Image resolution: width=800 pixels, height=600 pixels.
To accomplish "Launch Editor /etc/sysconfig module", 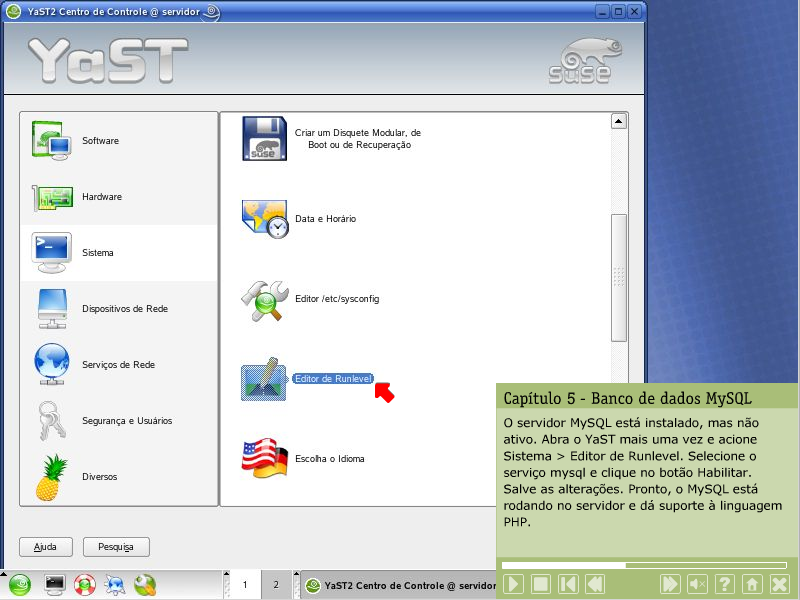I will click(x=265, y=299).
